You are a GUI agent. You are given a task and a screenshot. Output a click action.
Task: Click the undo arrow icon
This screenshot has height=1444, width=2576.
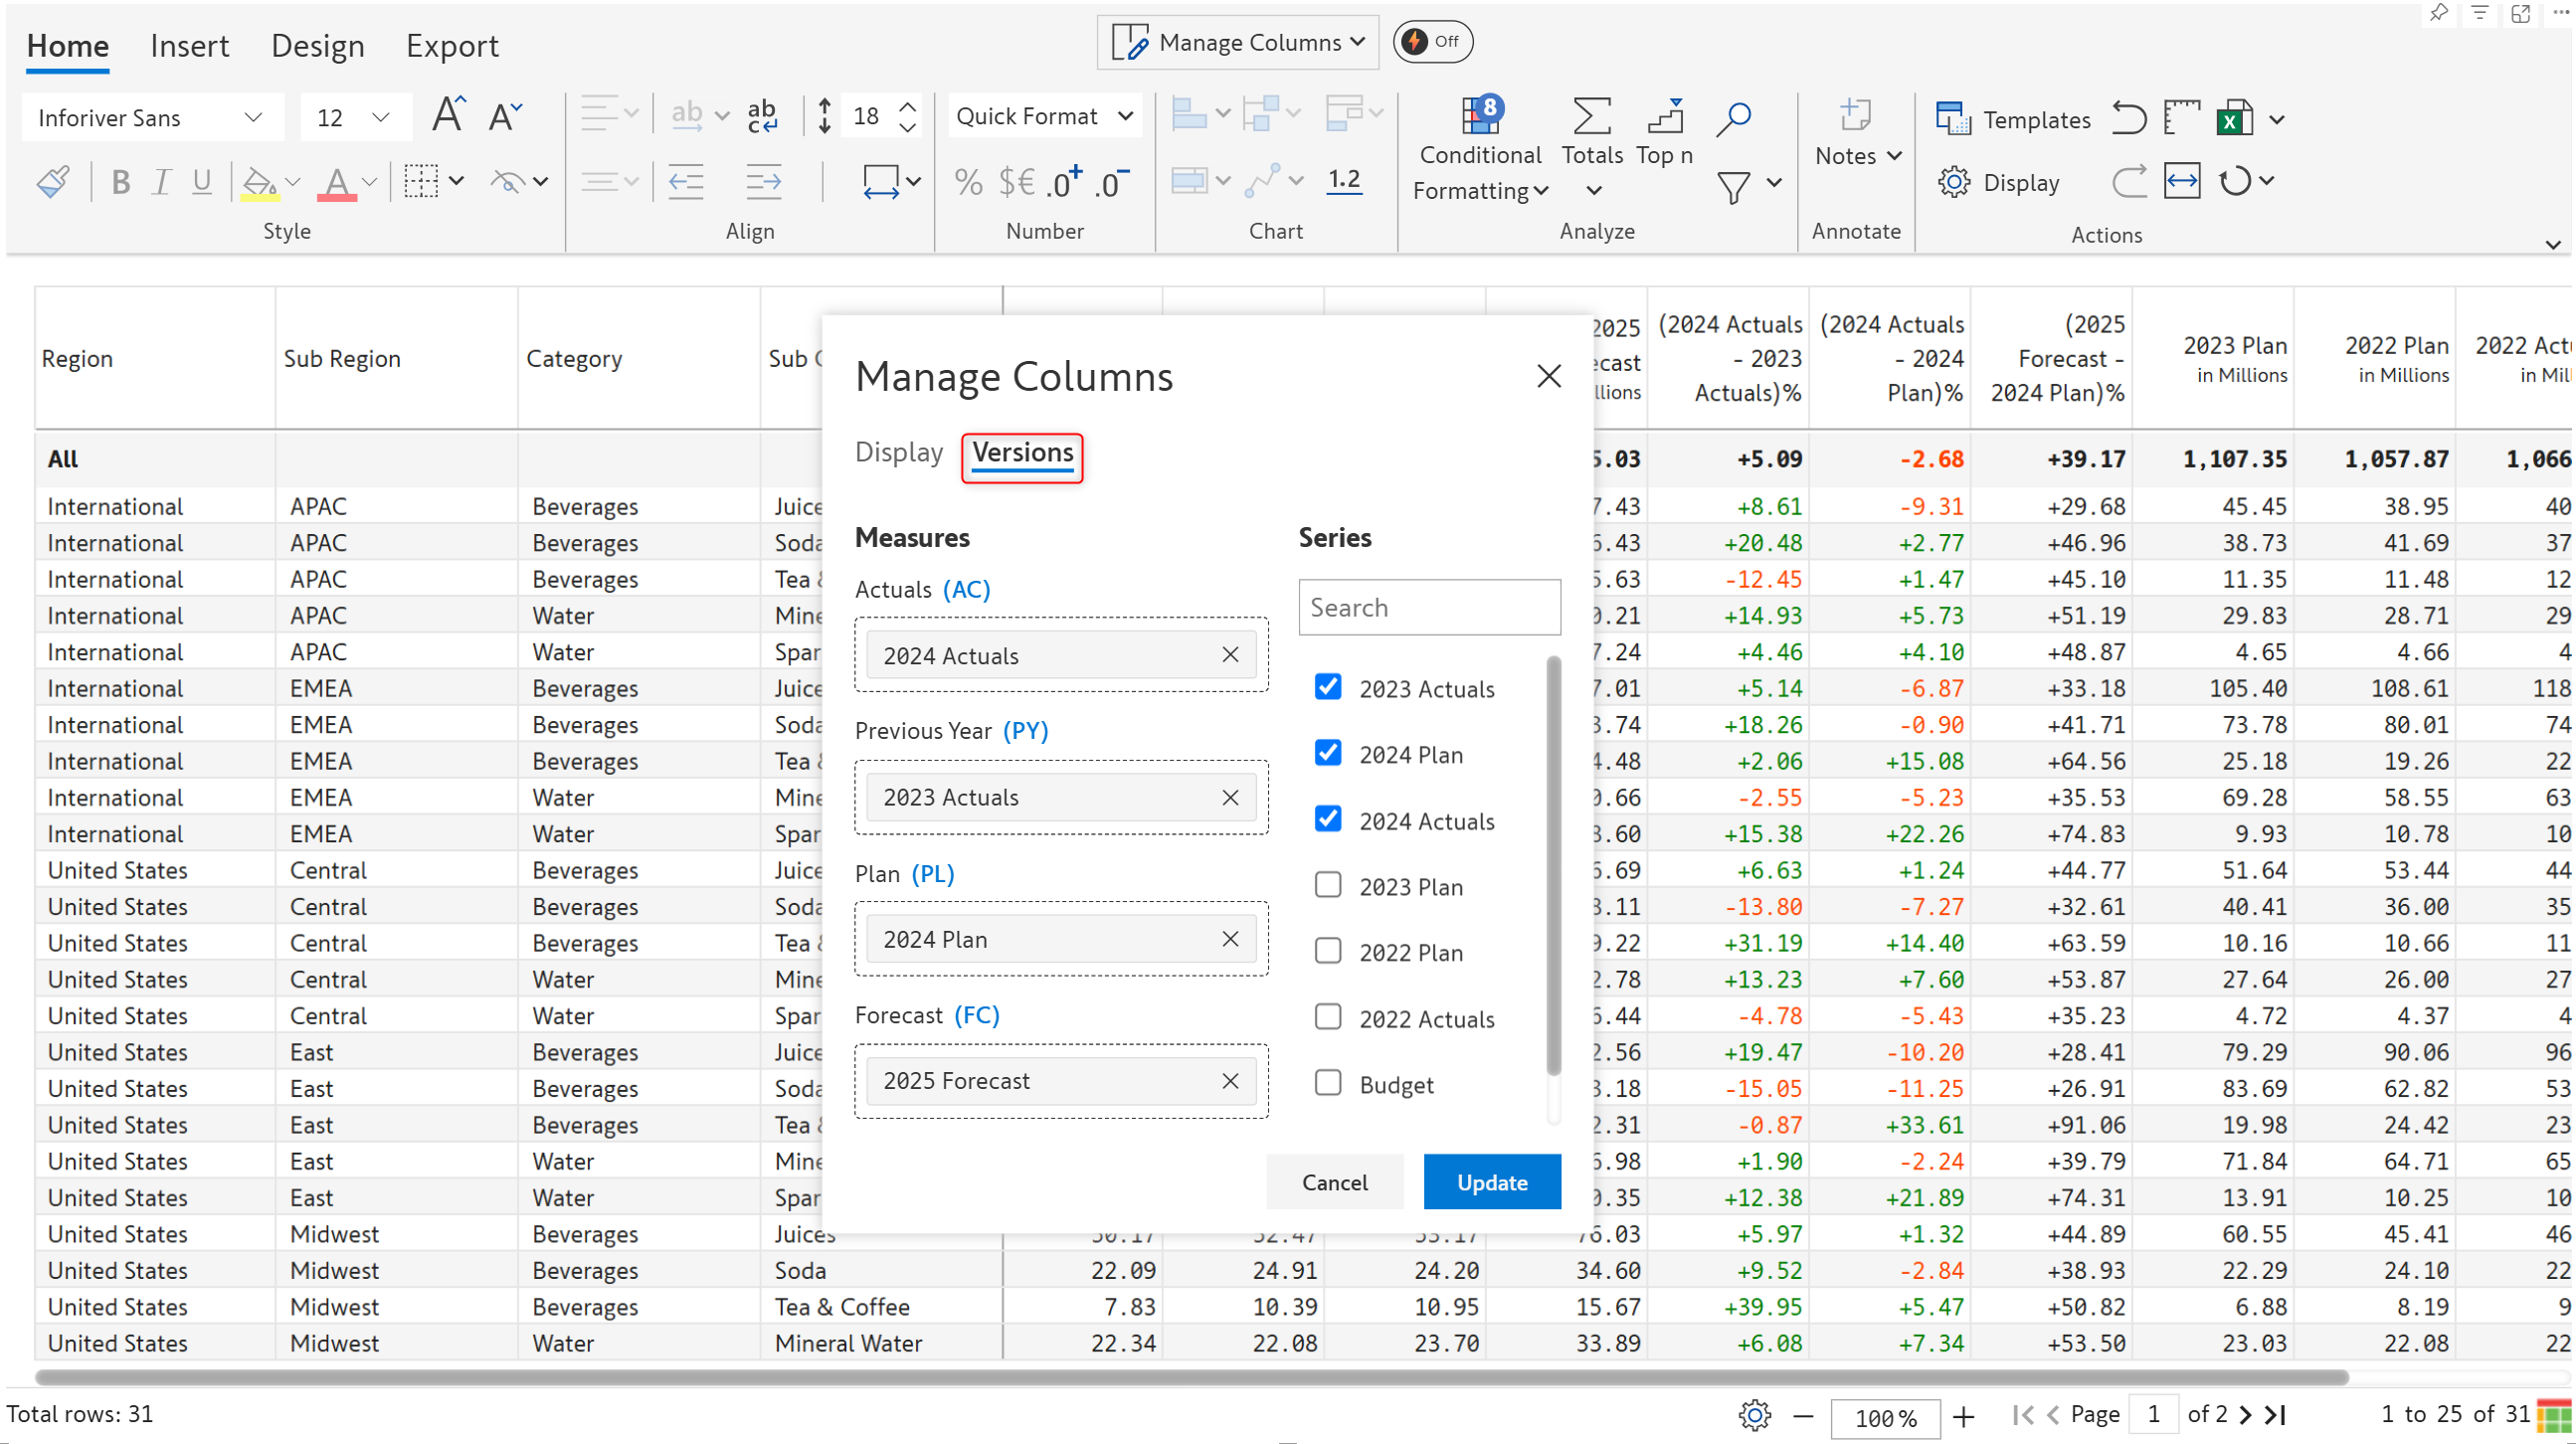pyautogui.click(x=2128, y=119)
